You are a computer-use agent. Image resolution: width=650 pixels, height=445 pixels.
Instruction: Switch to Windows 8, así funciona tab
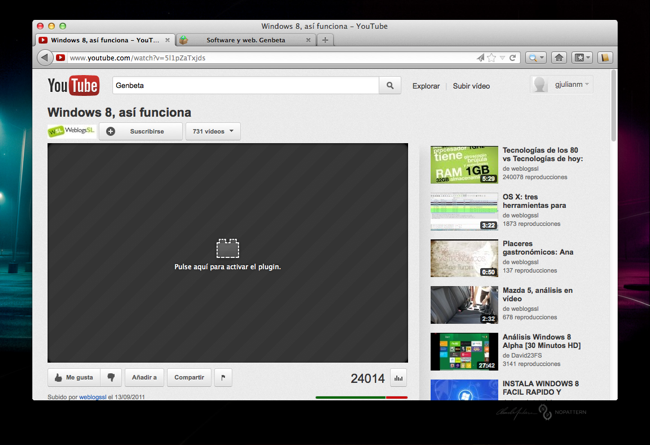click(104, 40)
